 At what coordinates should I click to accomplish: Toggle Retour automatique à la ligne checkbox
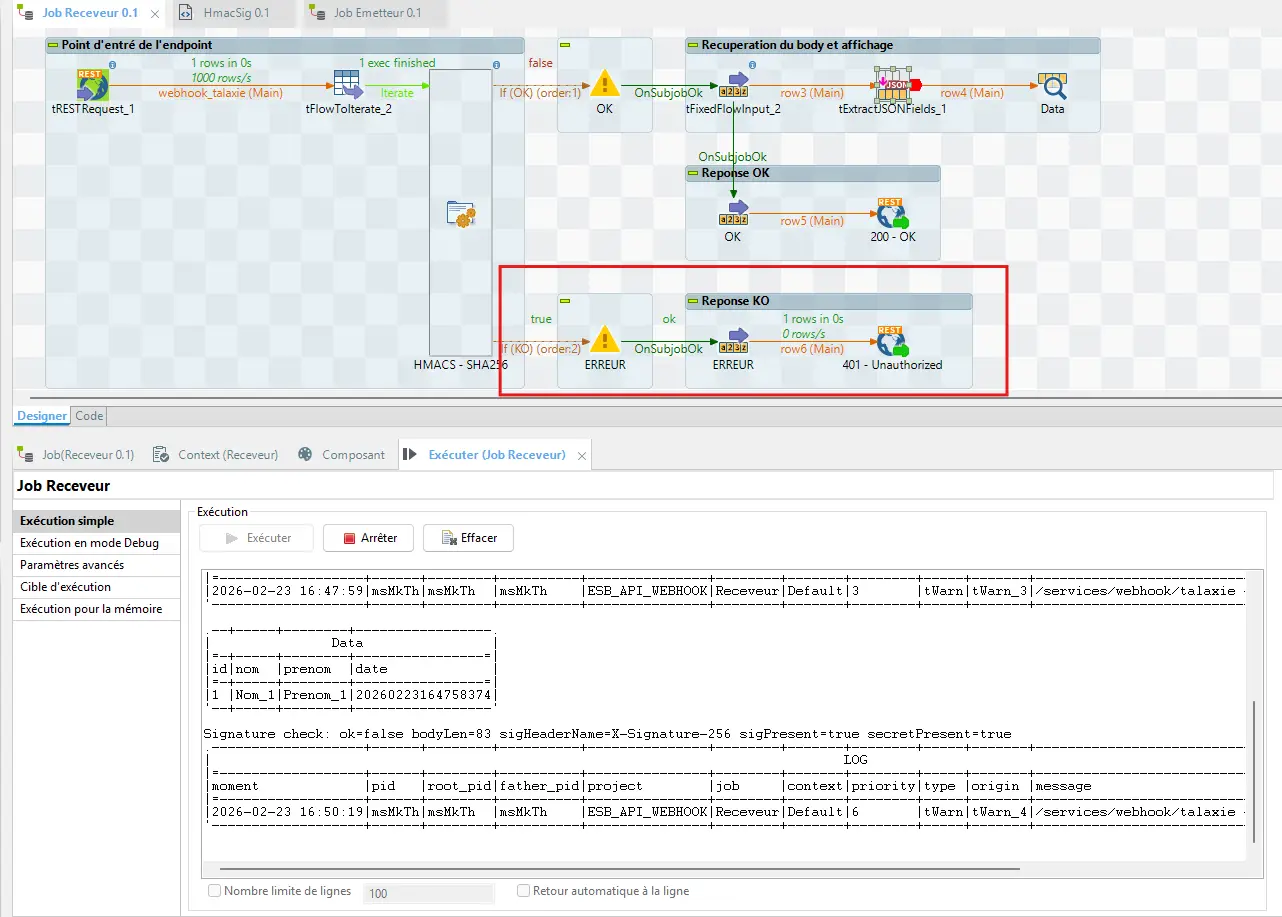(x=523, y=891)
